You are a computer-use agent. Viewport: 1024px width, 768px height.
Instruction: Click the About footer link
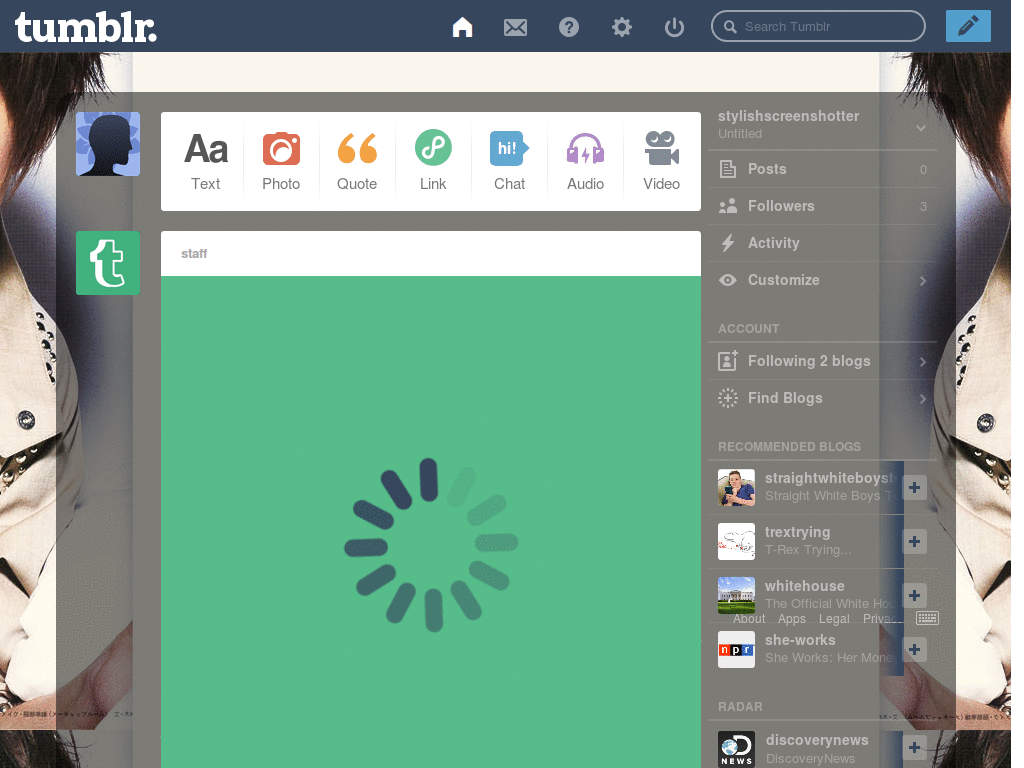pyautogui.click(x=748, y=618)
